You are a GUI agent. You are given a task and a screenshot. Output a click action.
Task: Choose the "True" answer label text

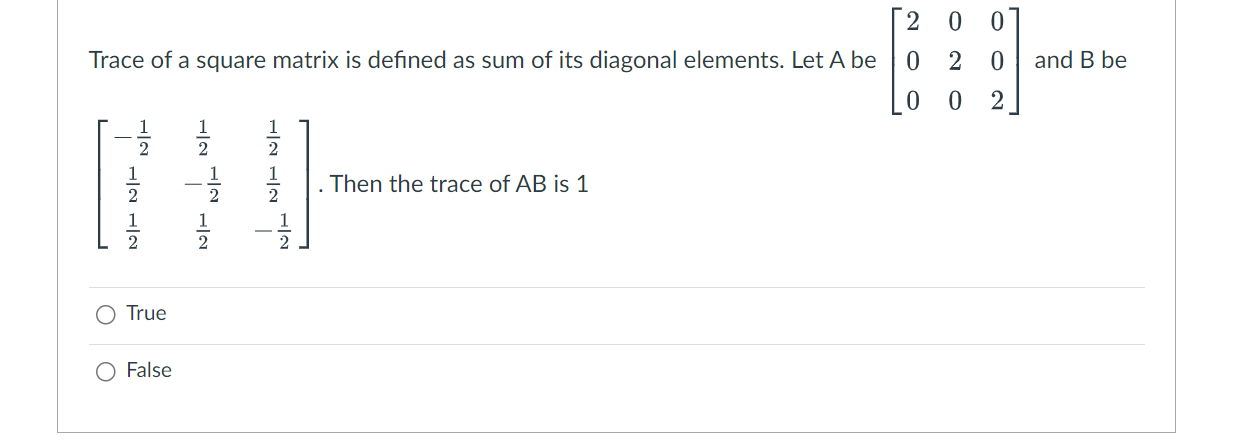(146, 313)
